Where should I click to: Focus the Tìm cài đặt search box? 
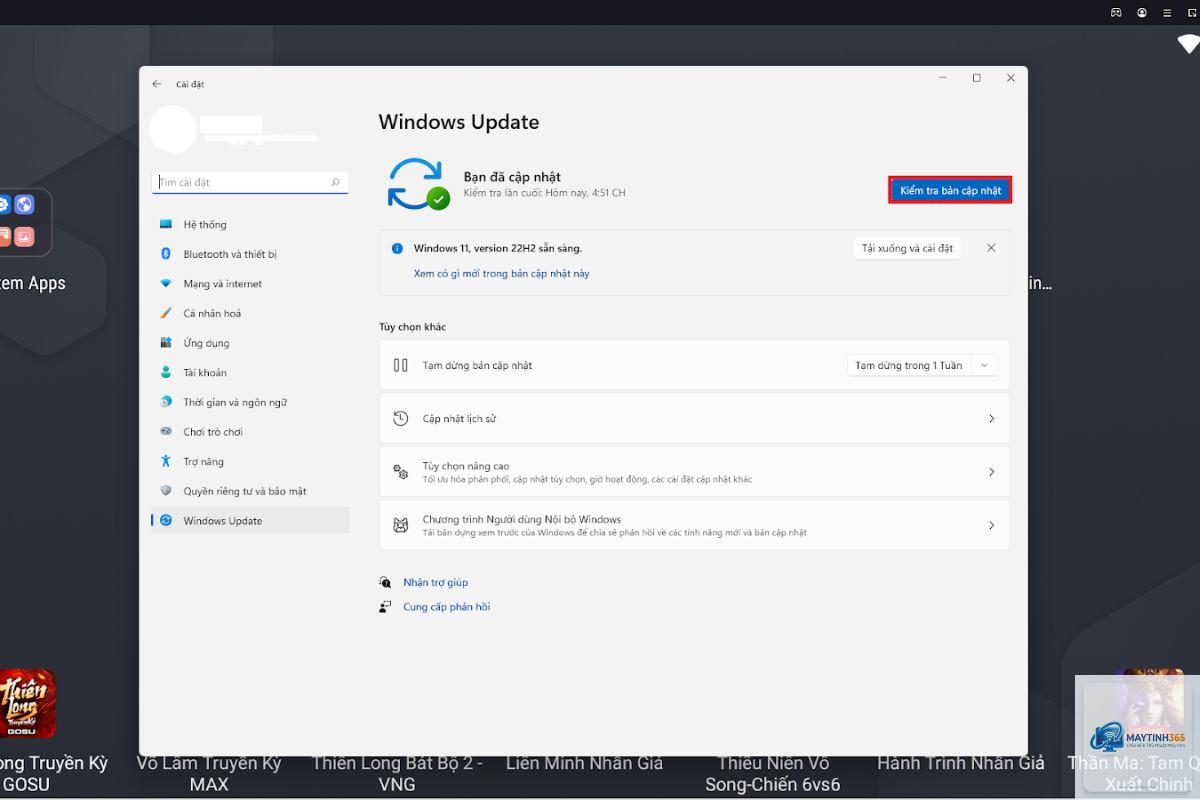click(250, 182)
